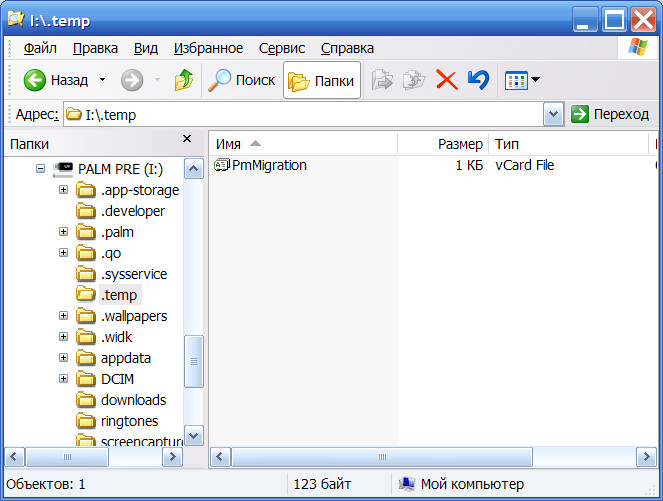Sort by the Тип column header
Image resolution: width=663 pixels, height=501 pixels.
point(568,144)
